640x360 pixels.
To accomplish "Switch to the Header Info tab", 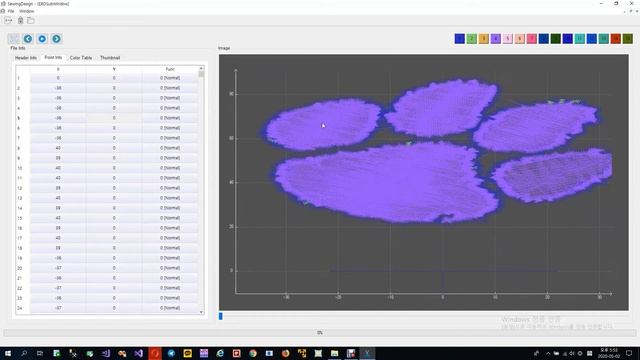I will click(x=26, y=58).
